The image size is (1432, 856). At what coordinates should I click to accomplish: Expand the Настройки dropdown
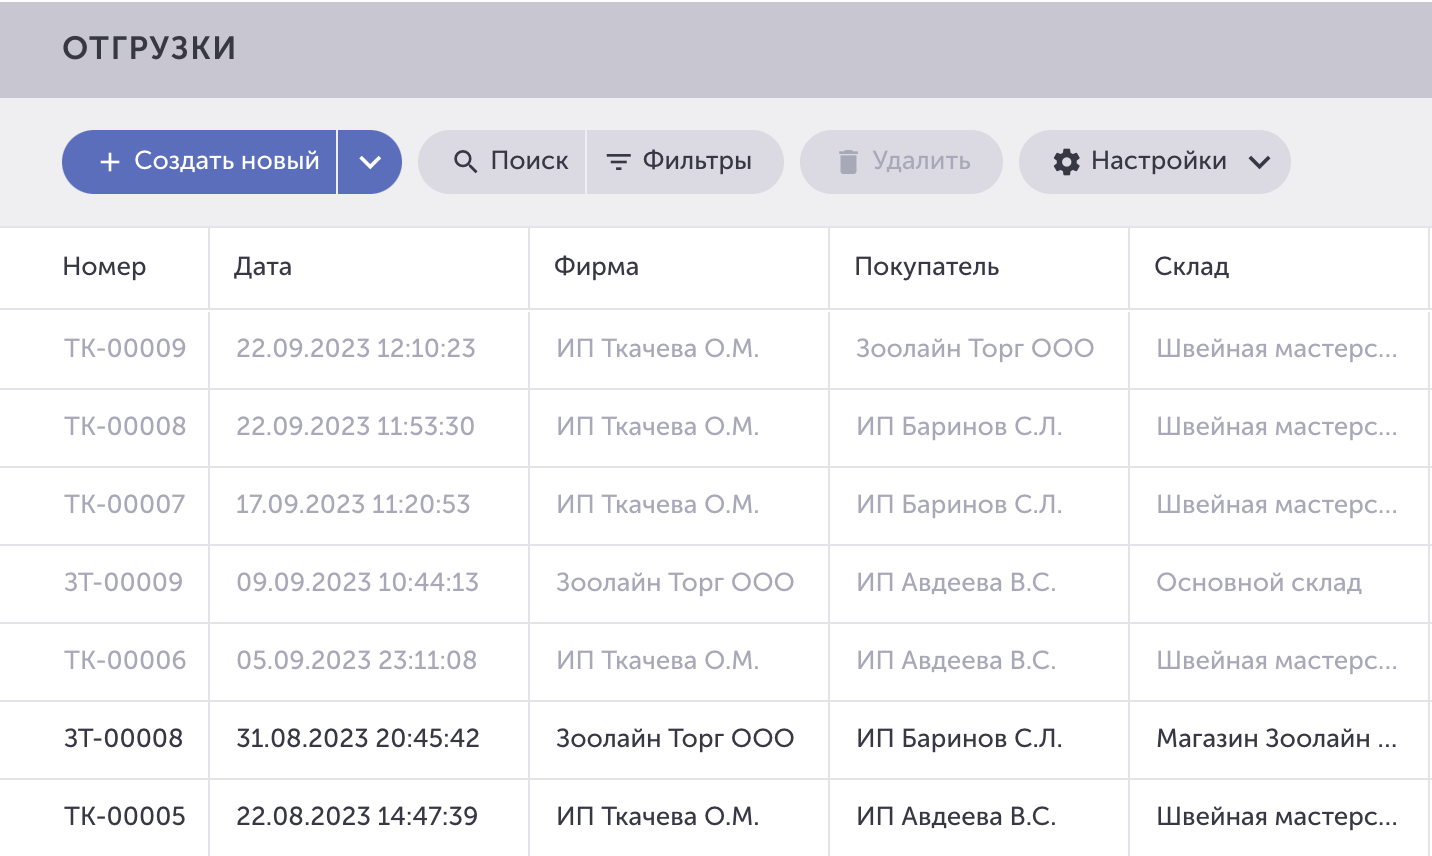(1155, 162)
